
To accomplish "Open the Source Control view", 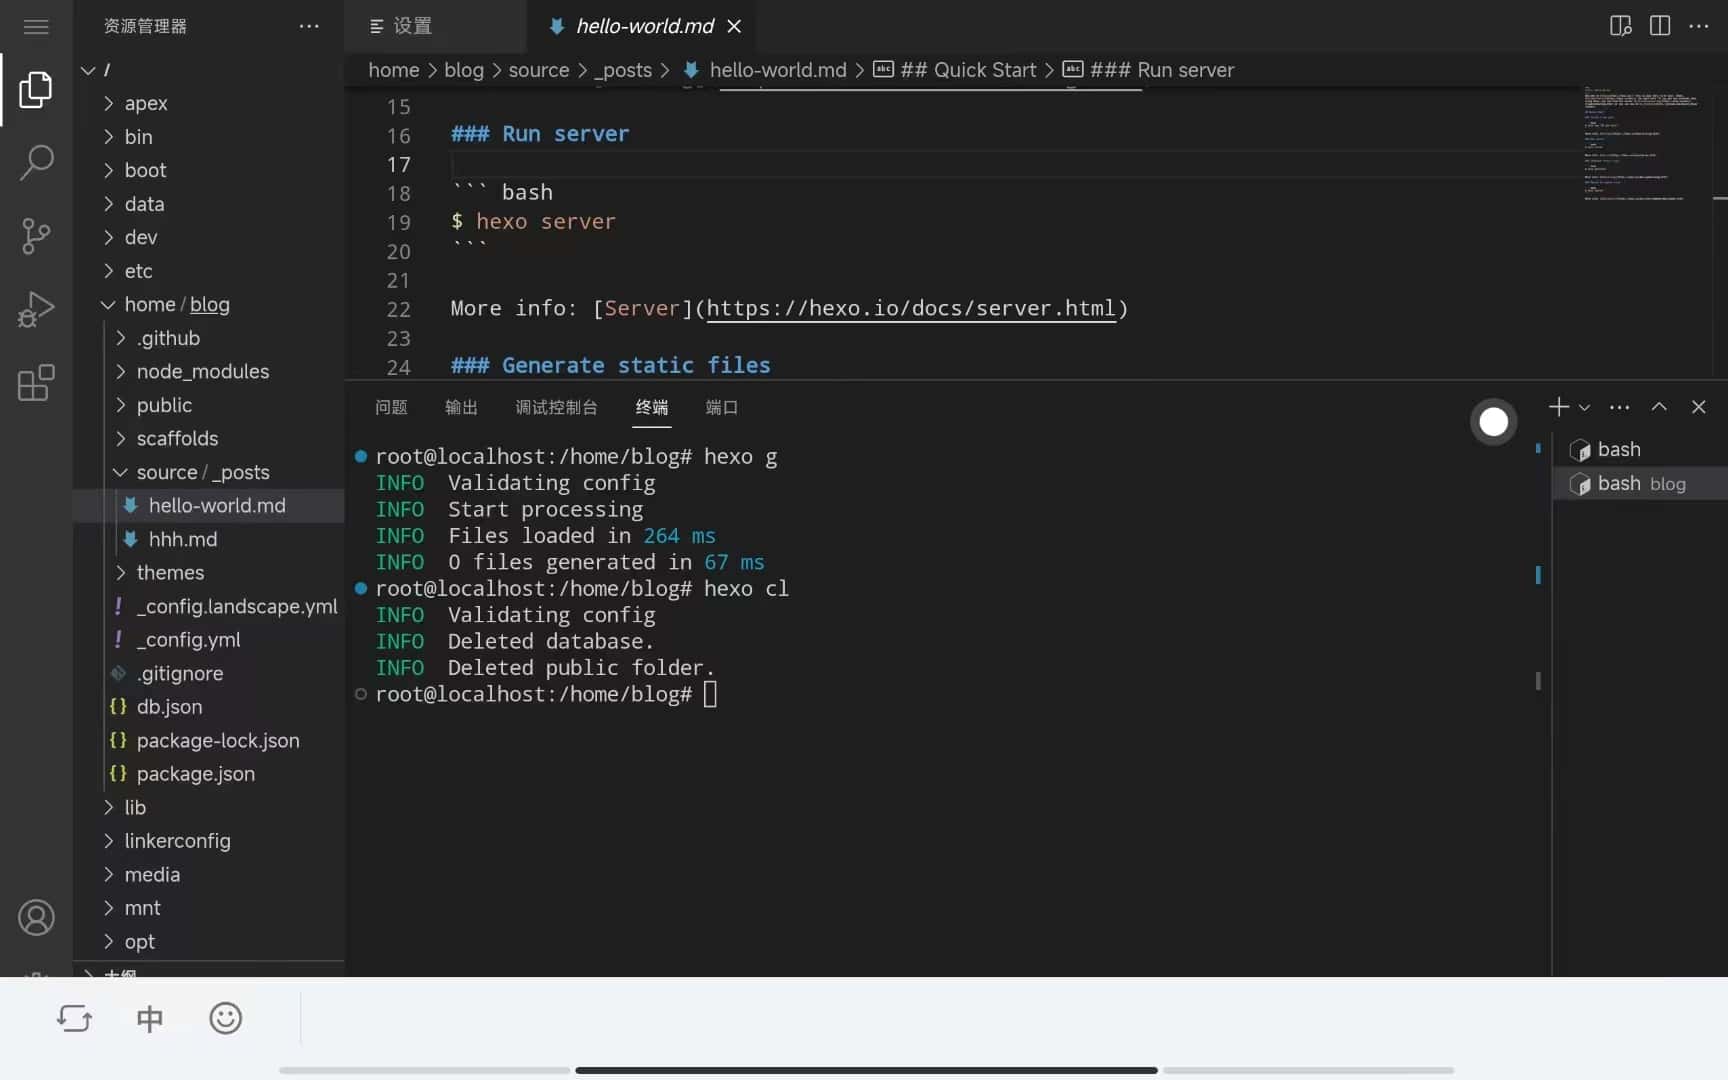I will tap(36, 236).
